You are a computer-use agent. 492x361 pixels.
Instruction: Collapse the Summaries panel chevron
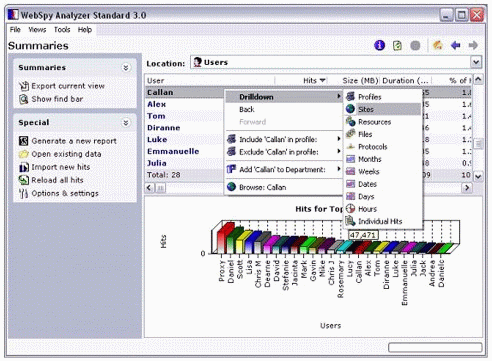pos(126,68)
